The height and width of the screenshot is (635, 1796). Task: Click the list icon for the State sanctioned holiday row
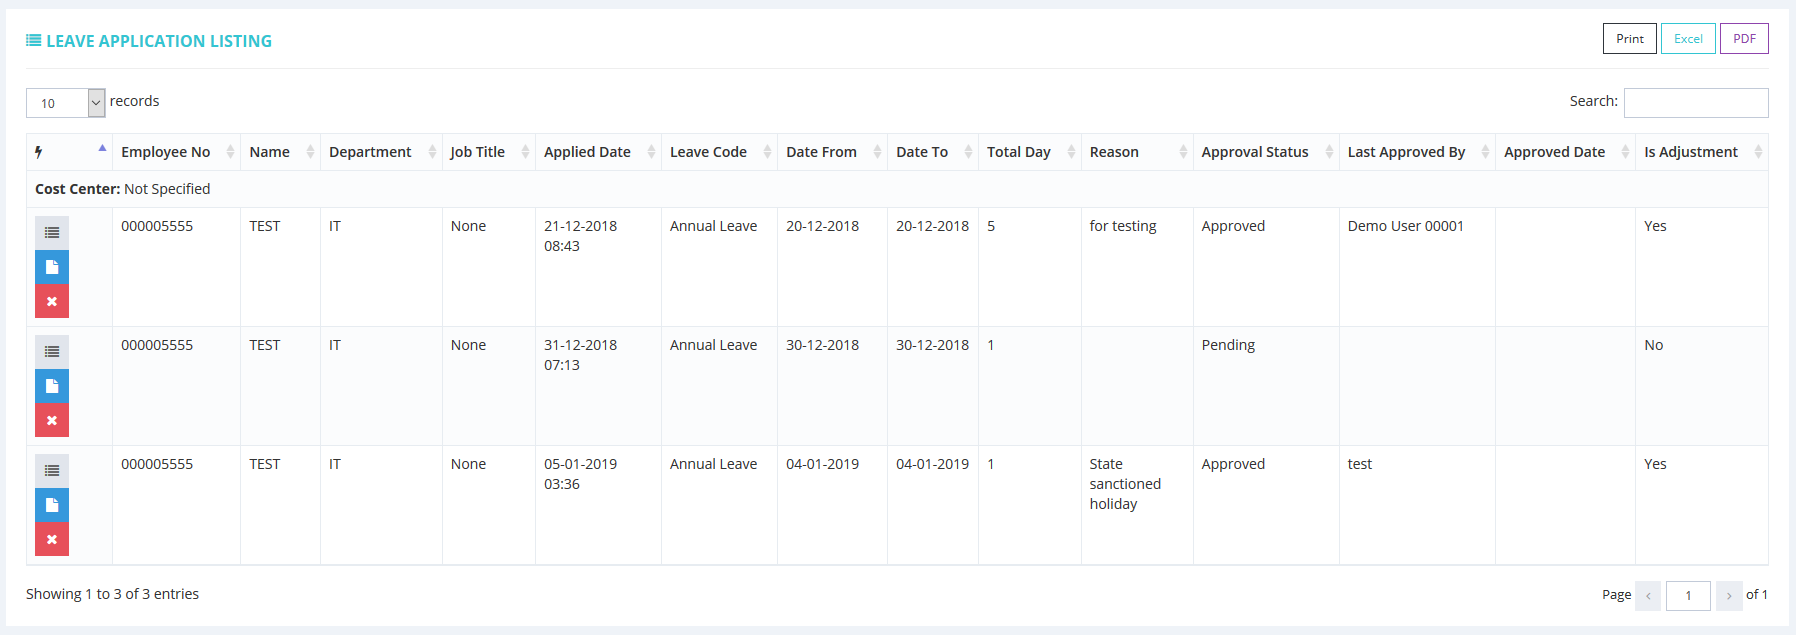pos(52,471)
